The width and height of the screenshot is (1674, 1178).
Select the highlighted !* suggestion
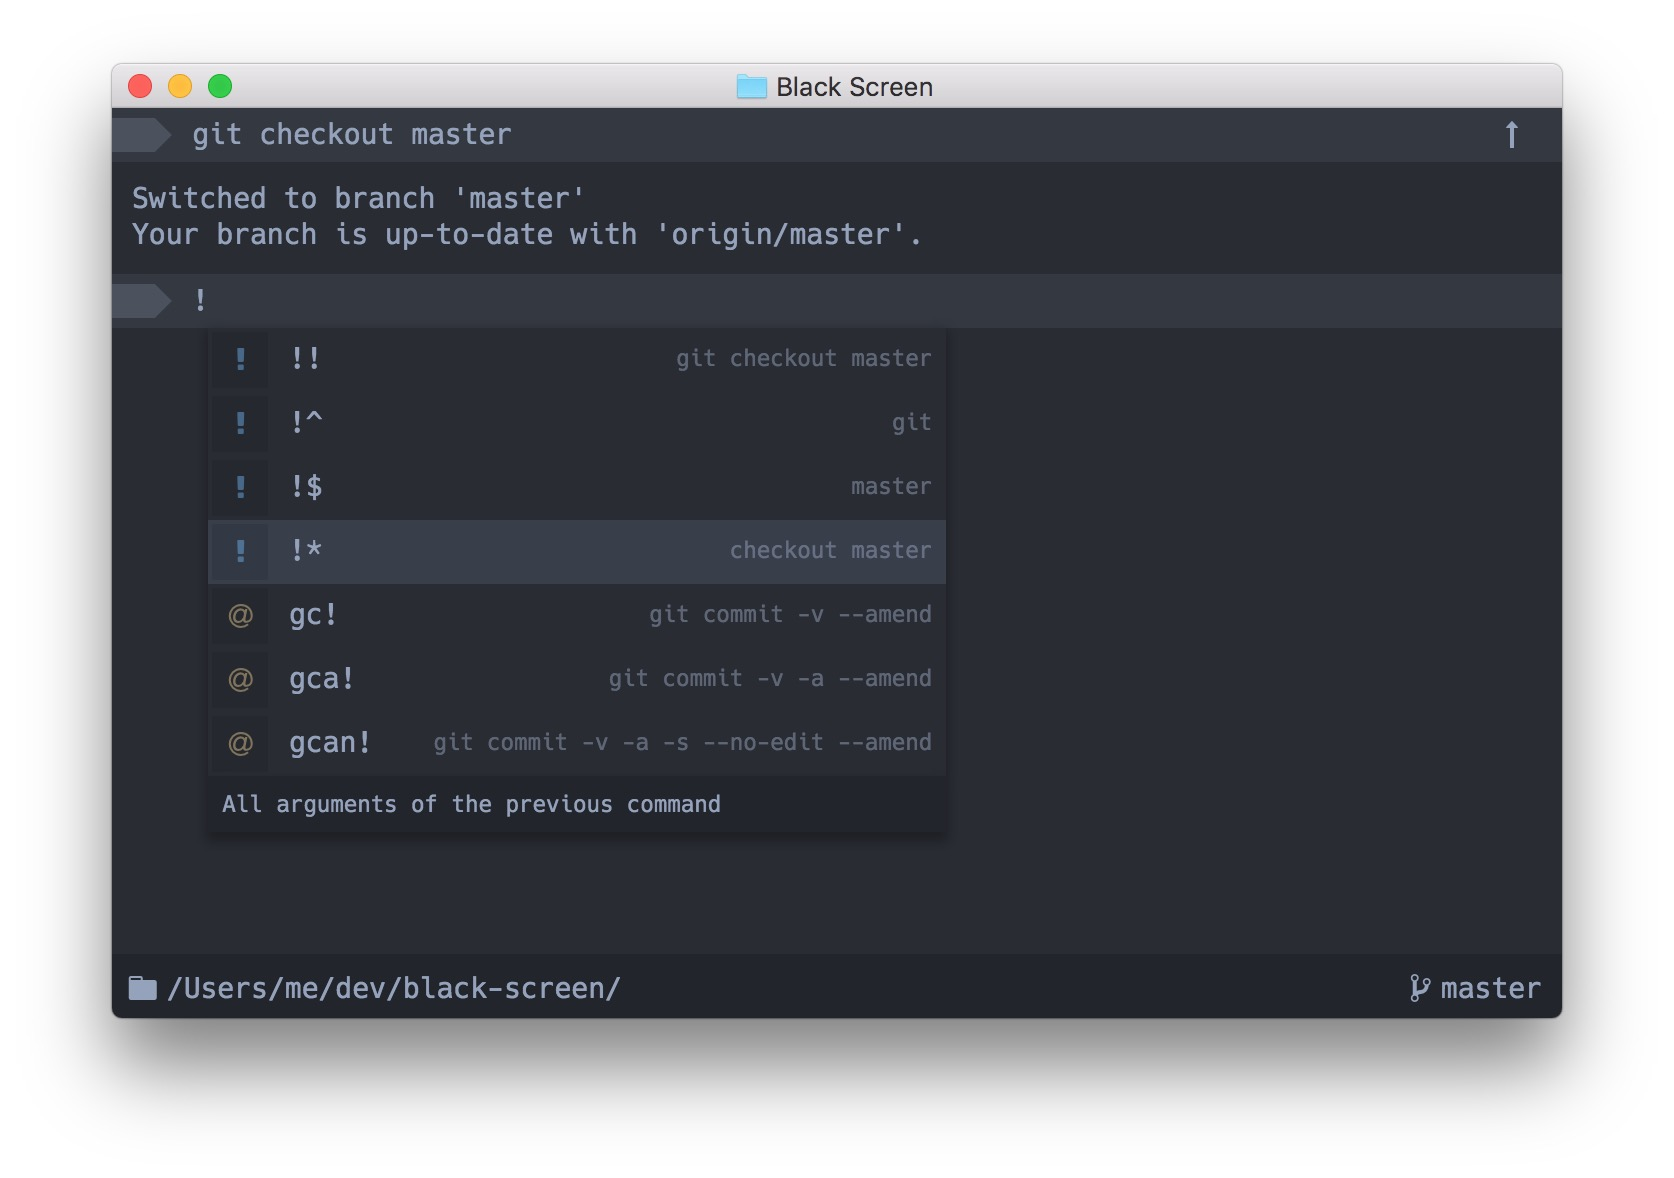(577, 551)
